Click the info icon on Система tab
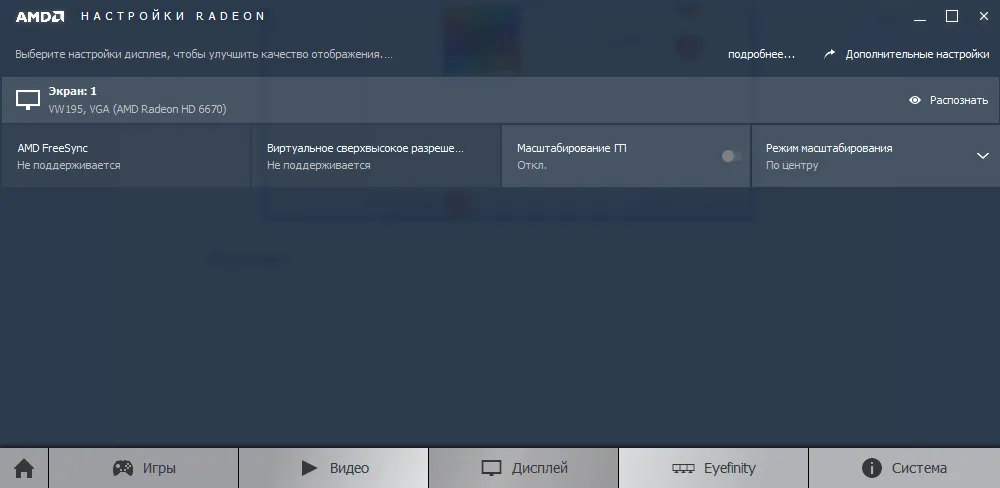 [x=872, y=468]
